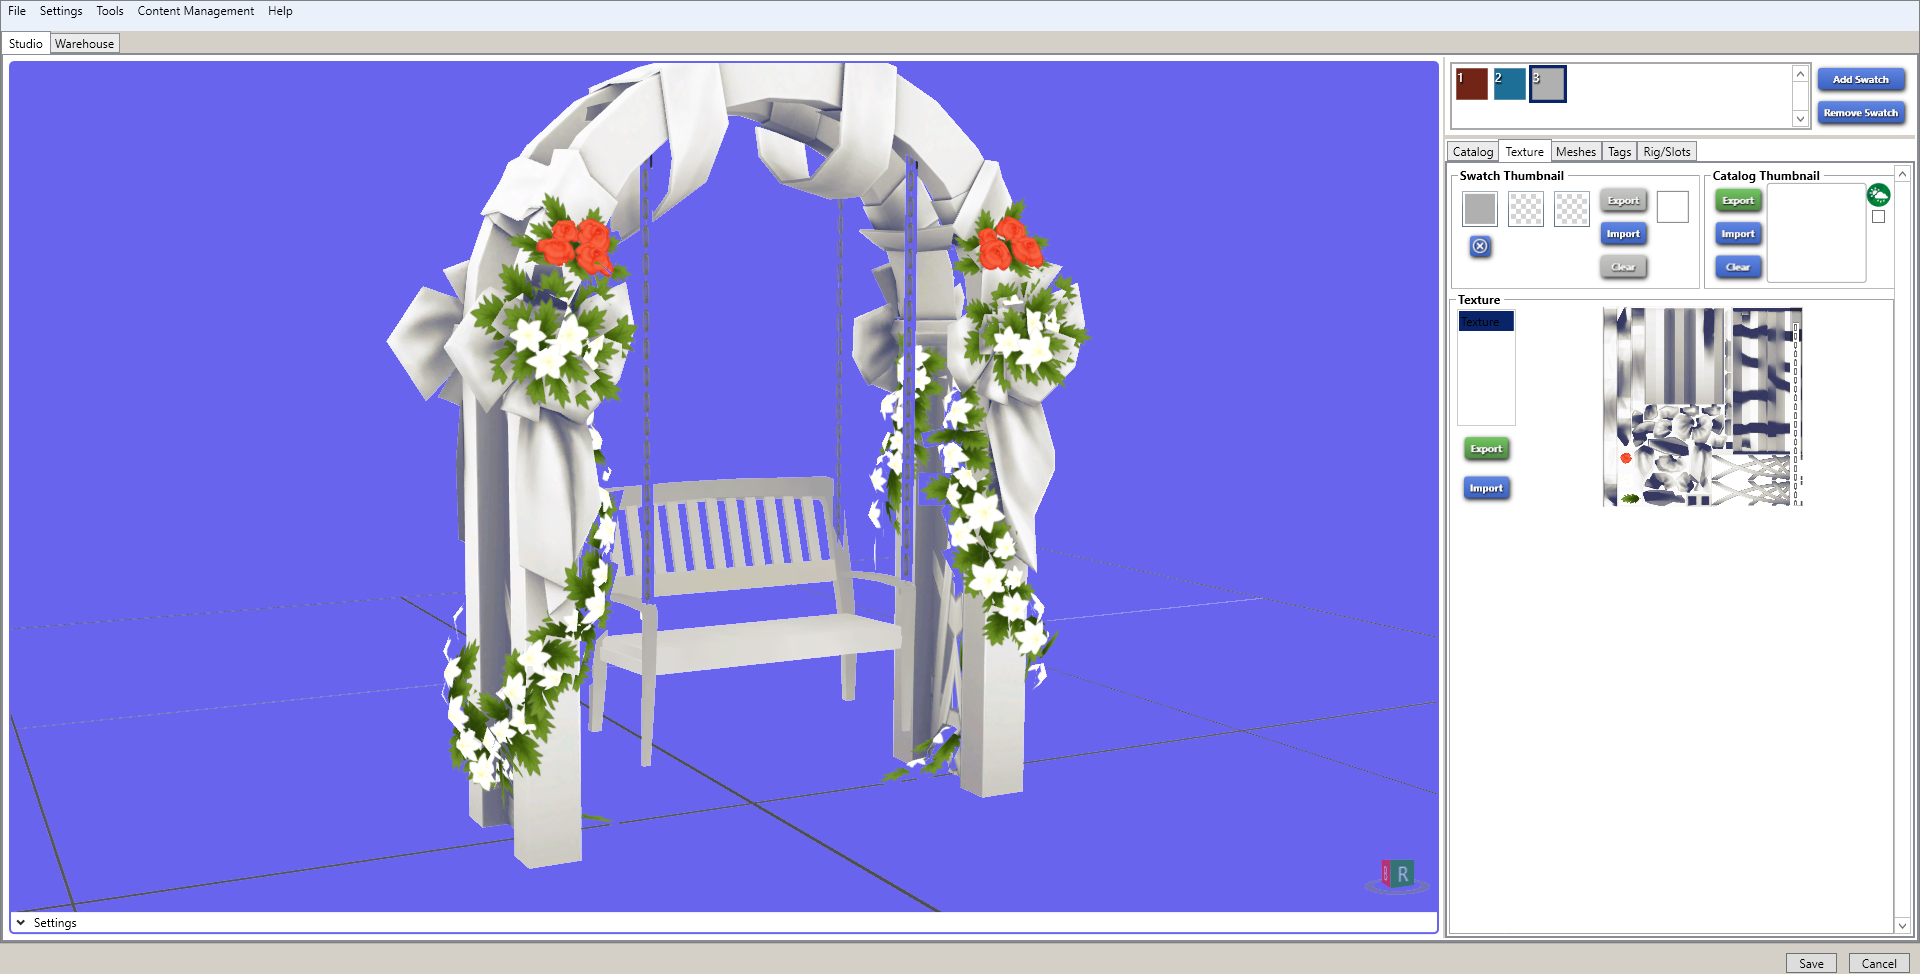Click the Texture panel scroll down arrow
Screen dimensions: 1920x974
[1903, 926]
